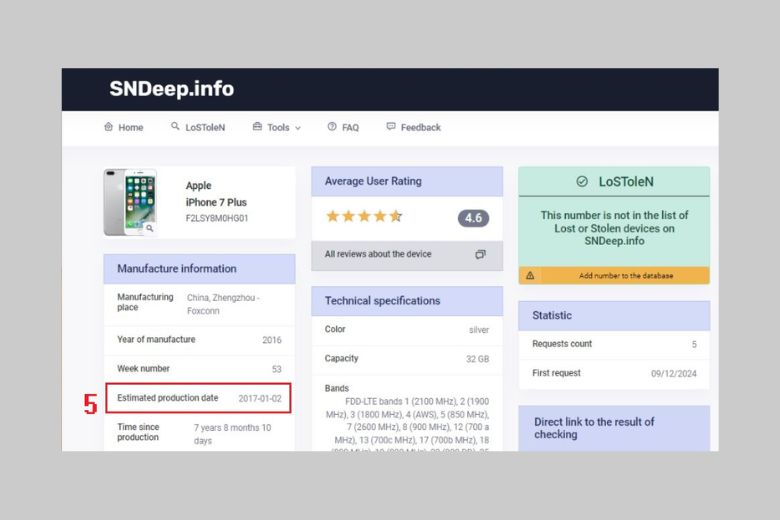Screen dimensions: 780x520
Task: Click the five-star user rating bar
Action: pos(364,216)
